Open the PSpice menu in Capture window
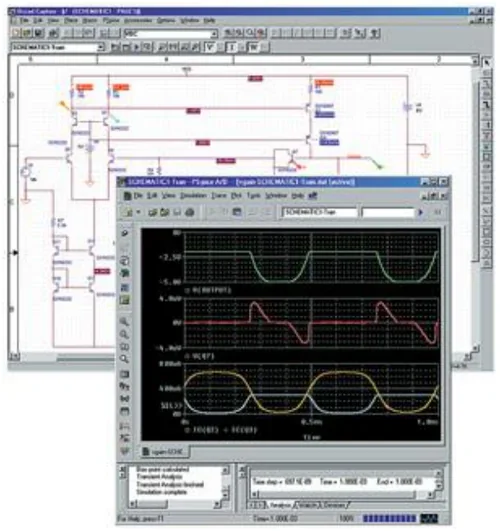Screen dimensions: 500x531 [x=111, y=20]
